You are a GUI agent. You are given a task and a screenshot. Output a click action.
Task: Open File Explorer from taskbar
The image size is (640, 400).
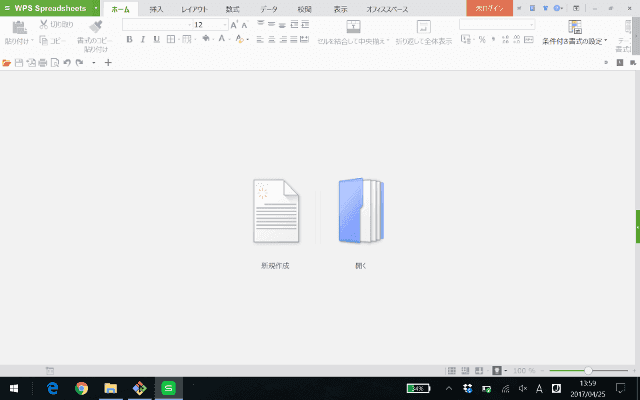point(111,388)
